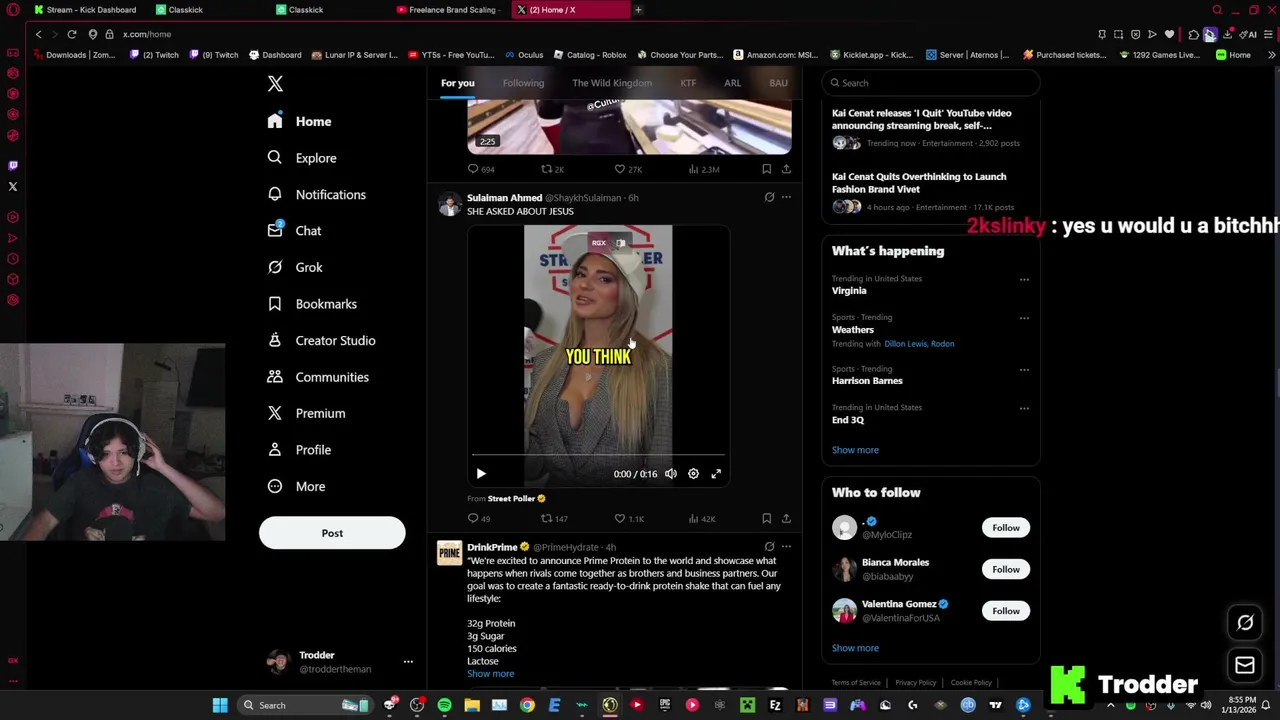Switch to The Wild Kingdom tab
Image resolution: width=1280 pixels, height=720 pixels.
click(x=612, y=83)
